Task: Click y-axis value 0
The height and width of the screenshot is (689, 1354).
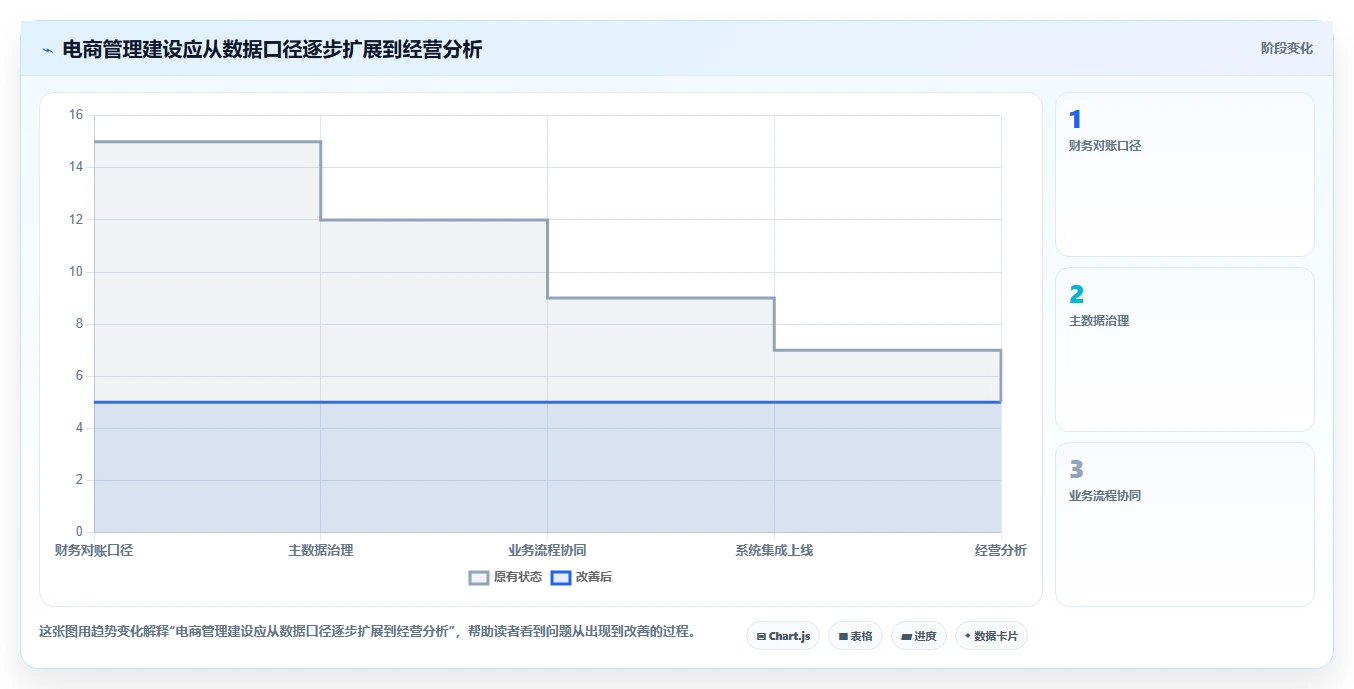Action: point(80,532)
